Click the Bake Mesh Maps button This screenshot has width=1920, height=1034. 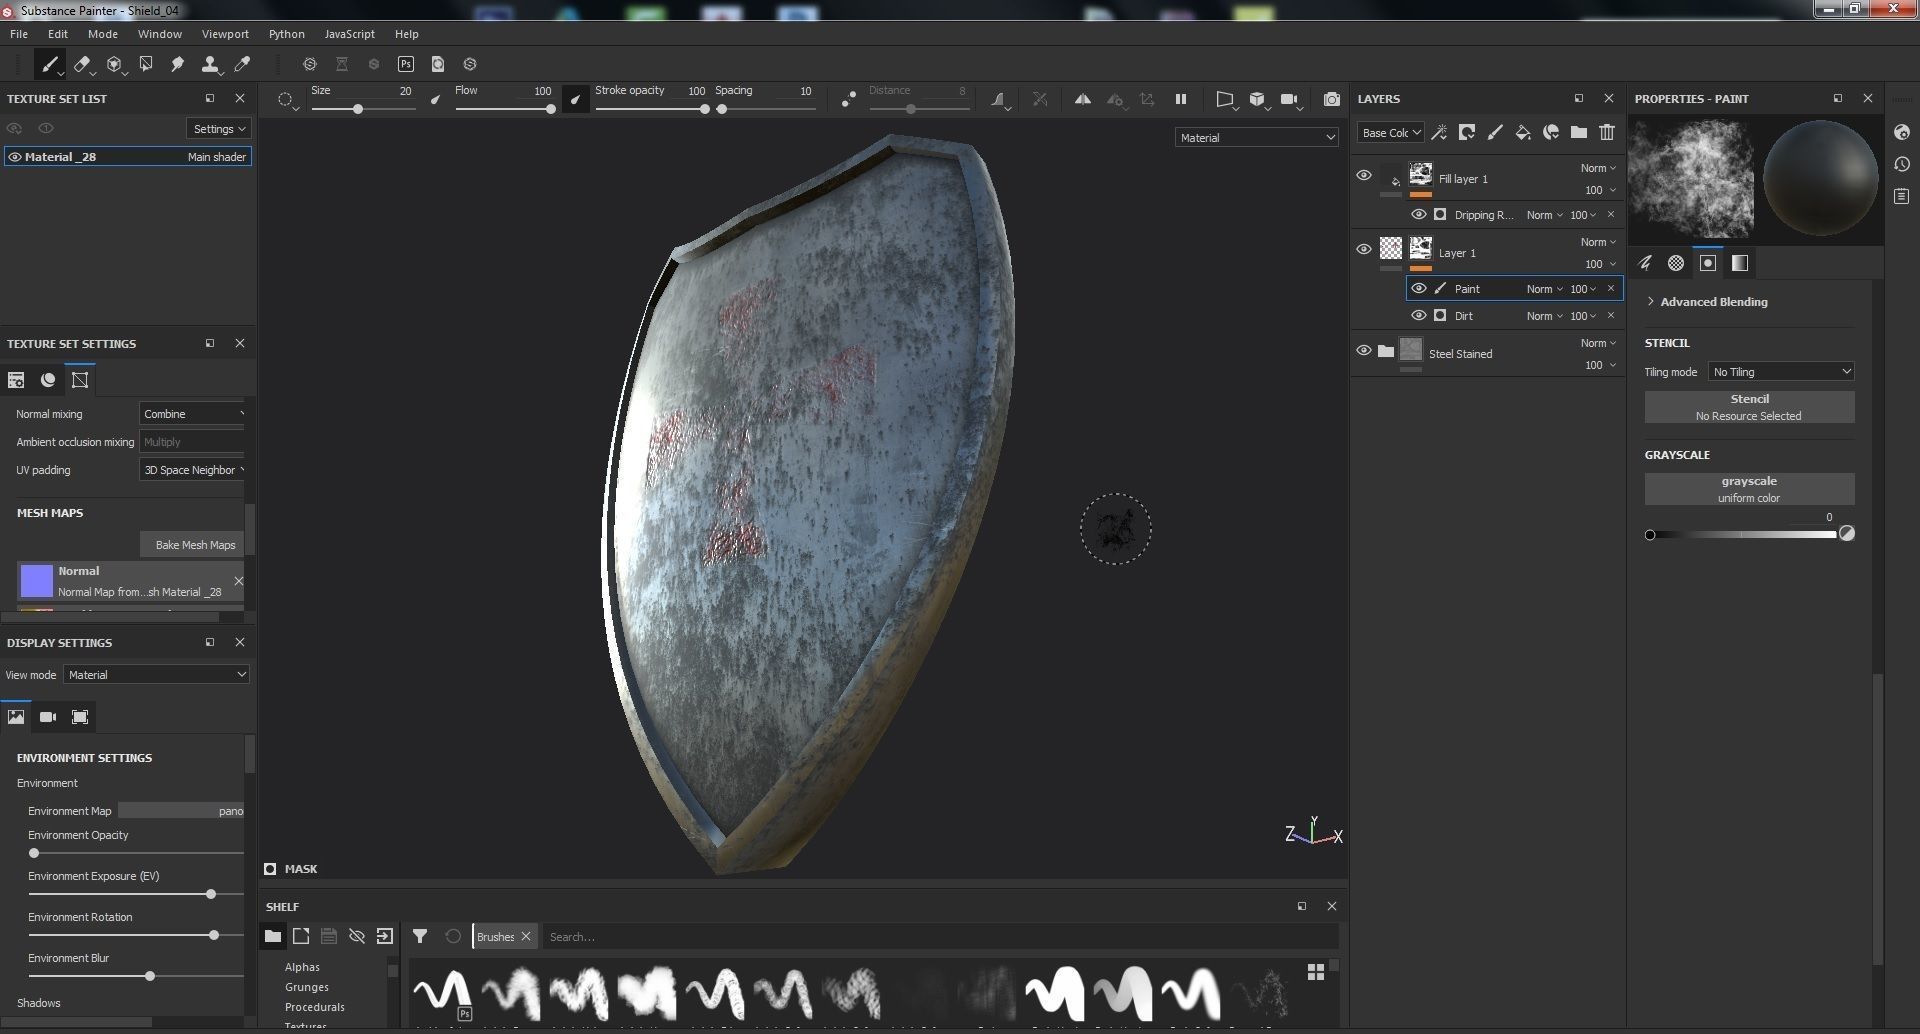click(x=192, y=544)
